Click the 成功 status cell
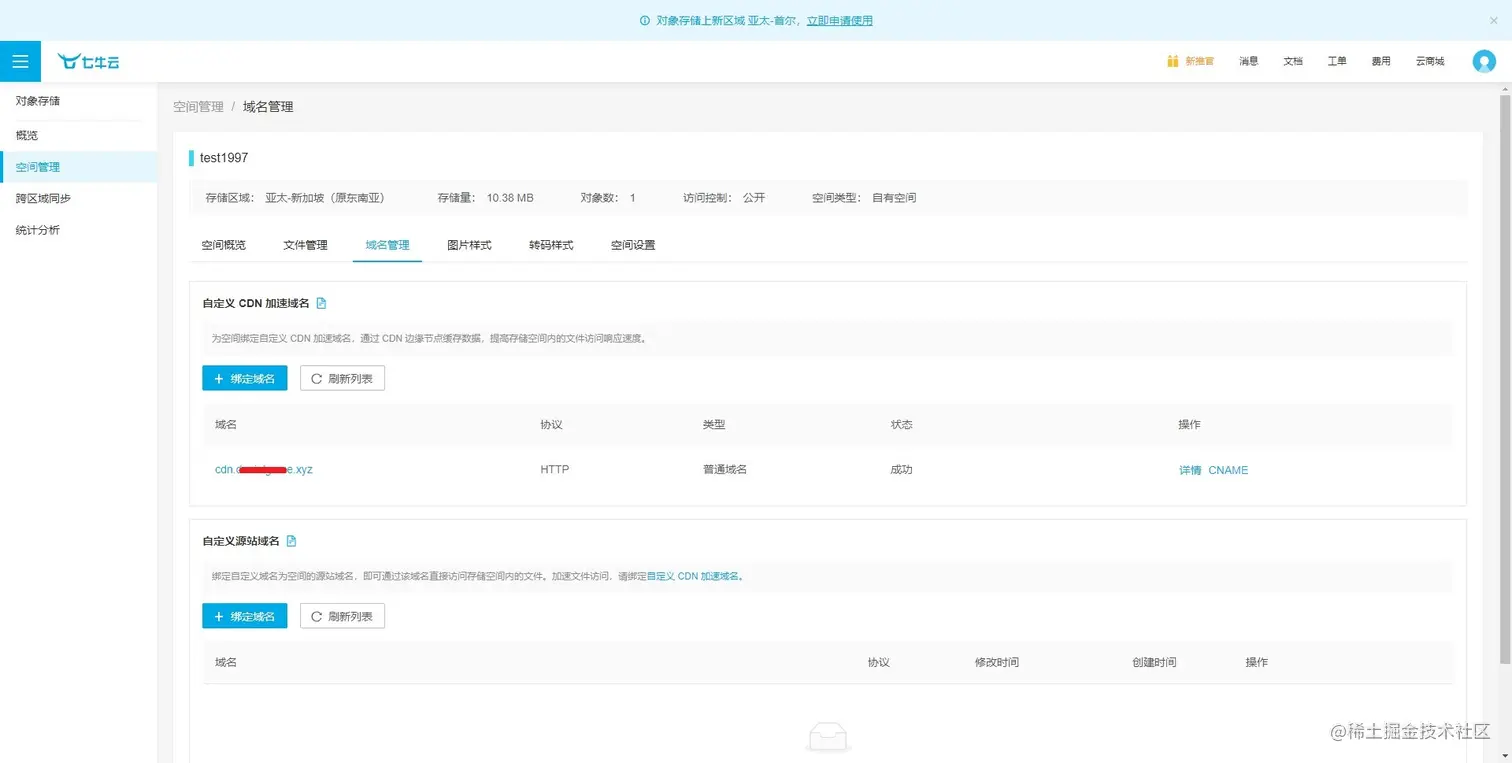 [x=901, y=469]
